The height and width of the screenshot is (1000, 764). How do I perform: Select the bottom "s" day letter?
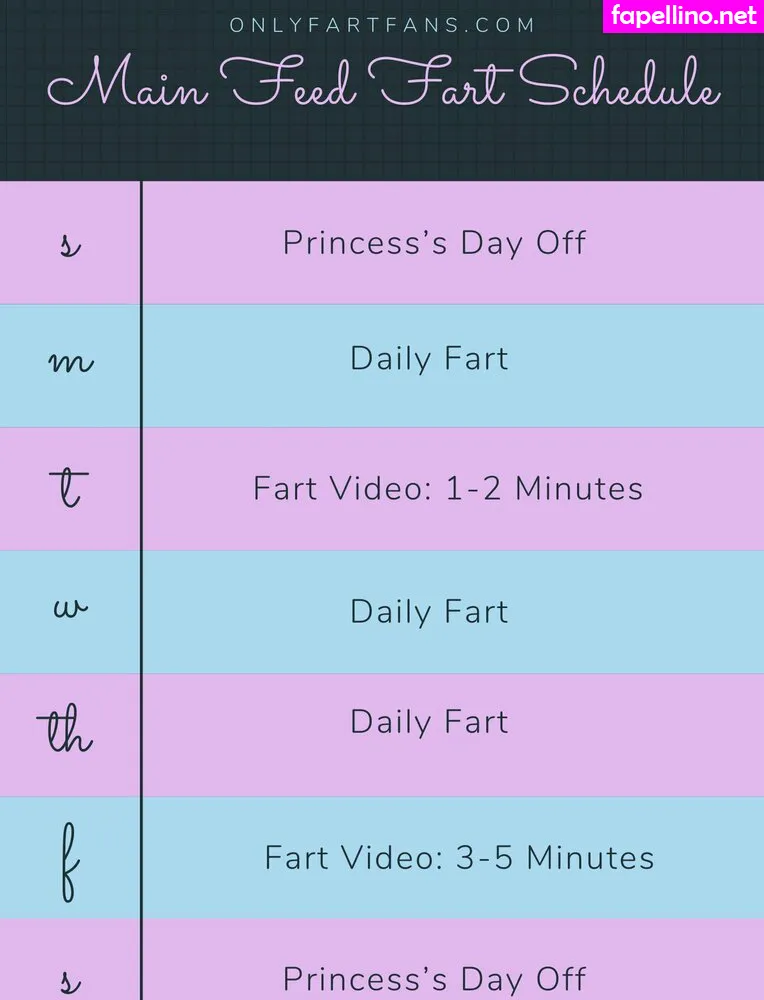click(69, 980)
